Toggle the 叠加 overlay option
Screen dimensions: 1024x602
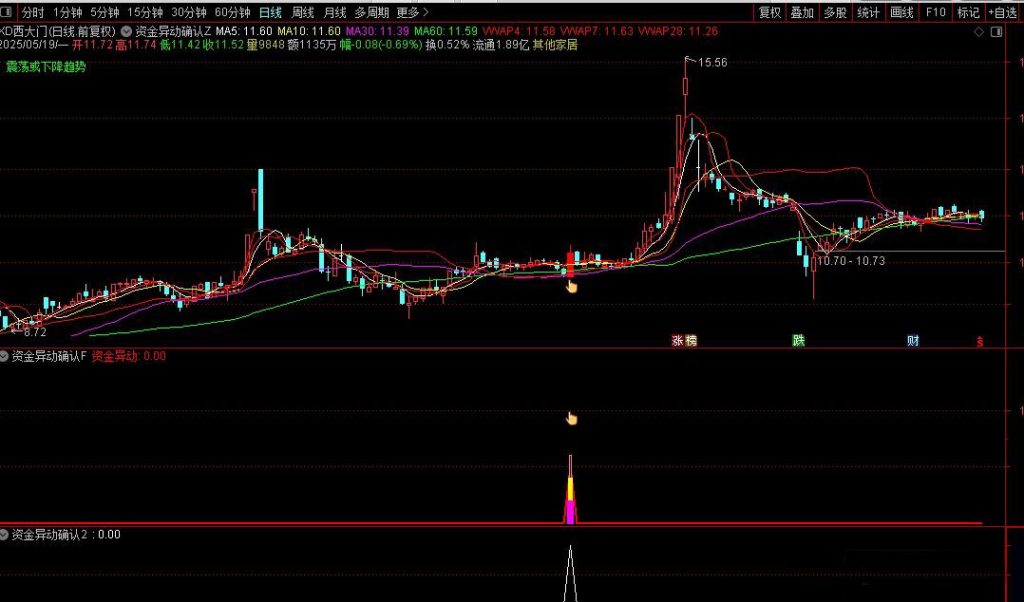[802, 13]
